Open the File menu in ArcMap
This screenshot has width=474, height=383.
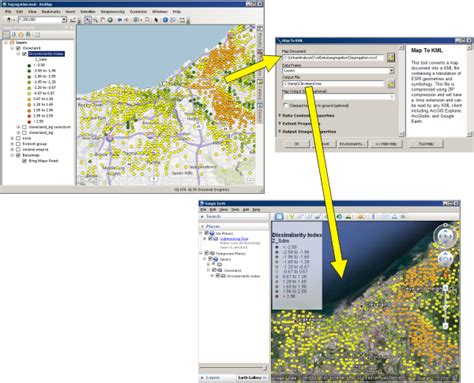(8, 12)
